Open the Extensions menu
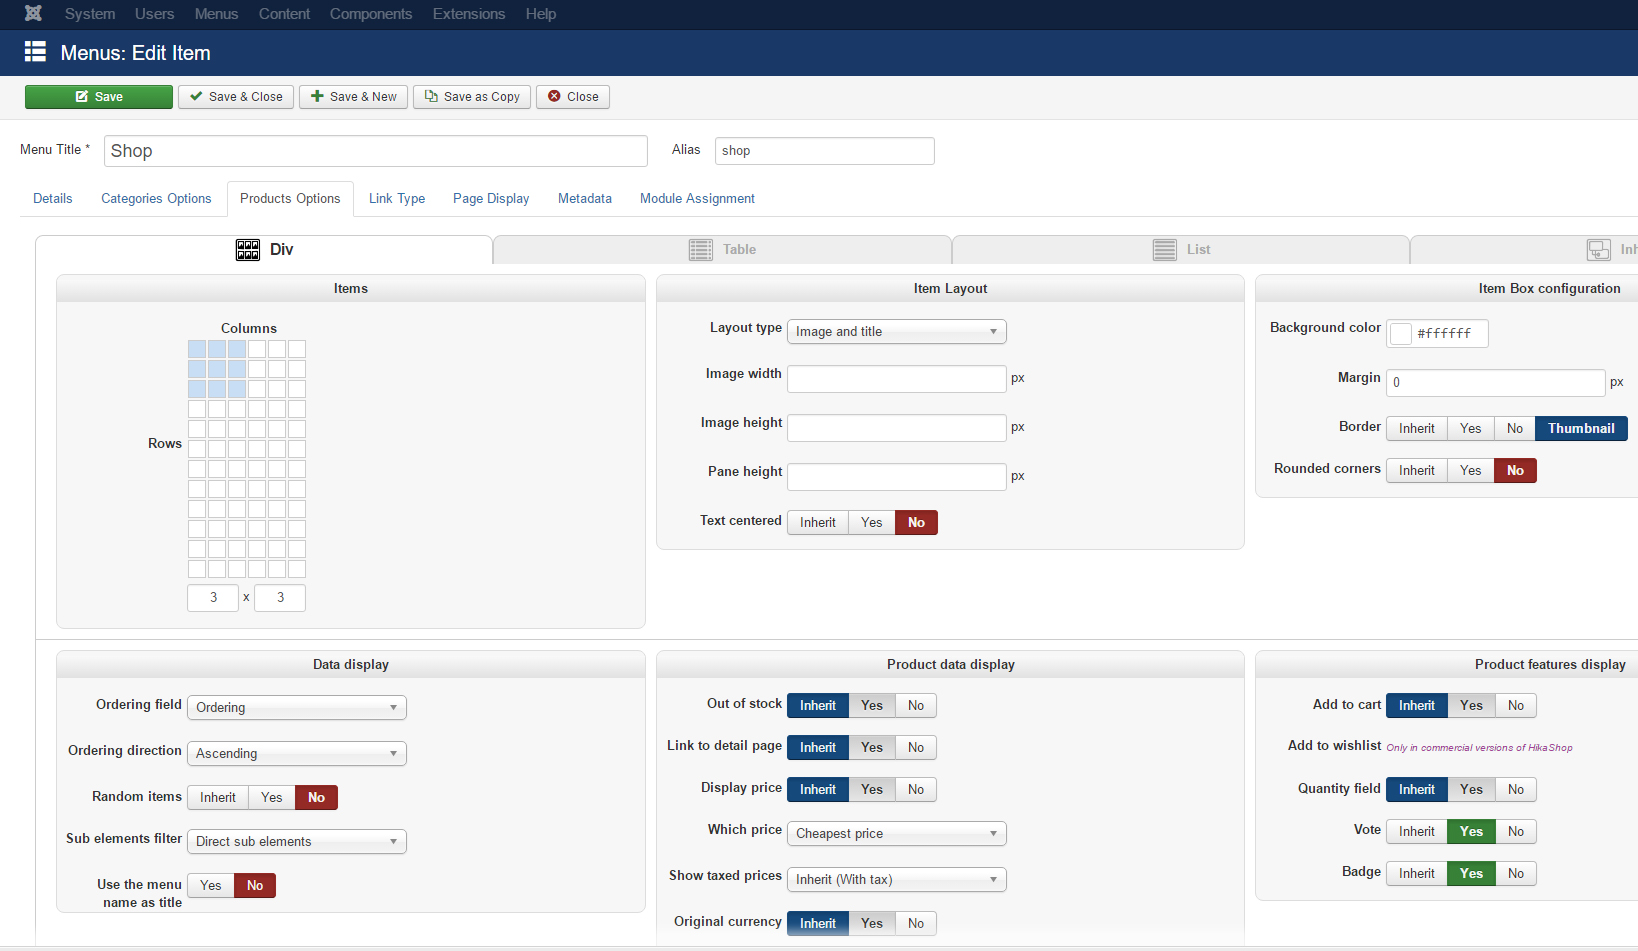Viewport: 1638px width, 951px height. click(469, 14)
